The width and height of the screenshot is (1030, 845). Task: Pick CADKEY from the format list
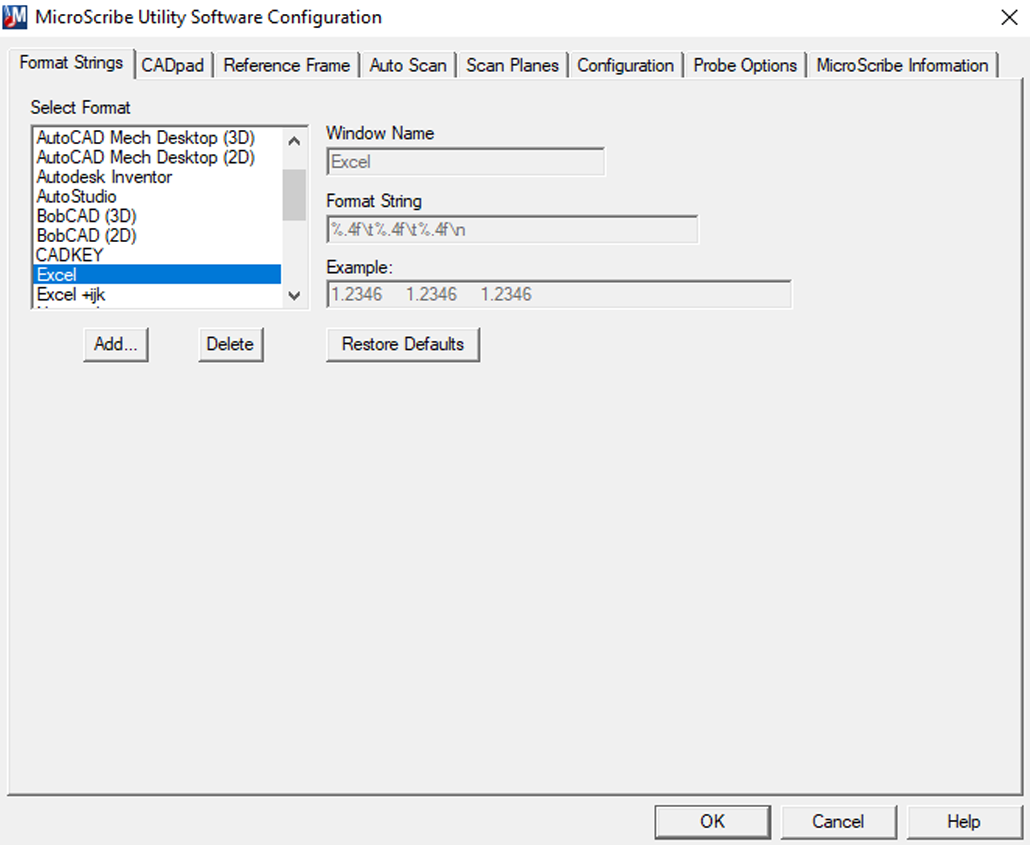(158, 255)
